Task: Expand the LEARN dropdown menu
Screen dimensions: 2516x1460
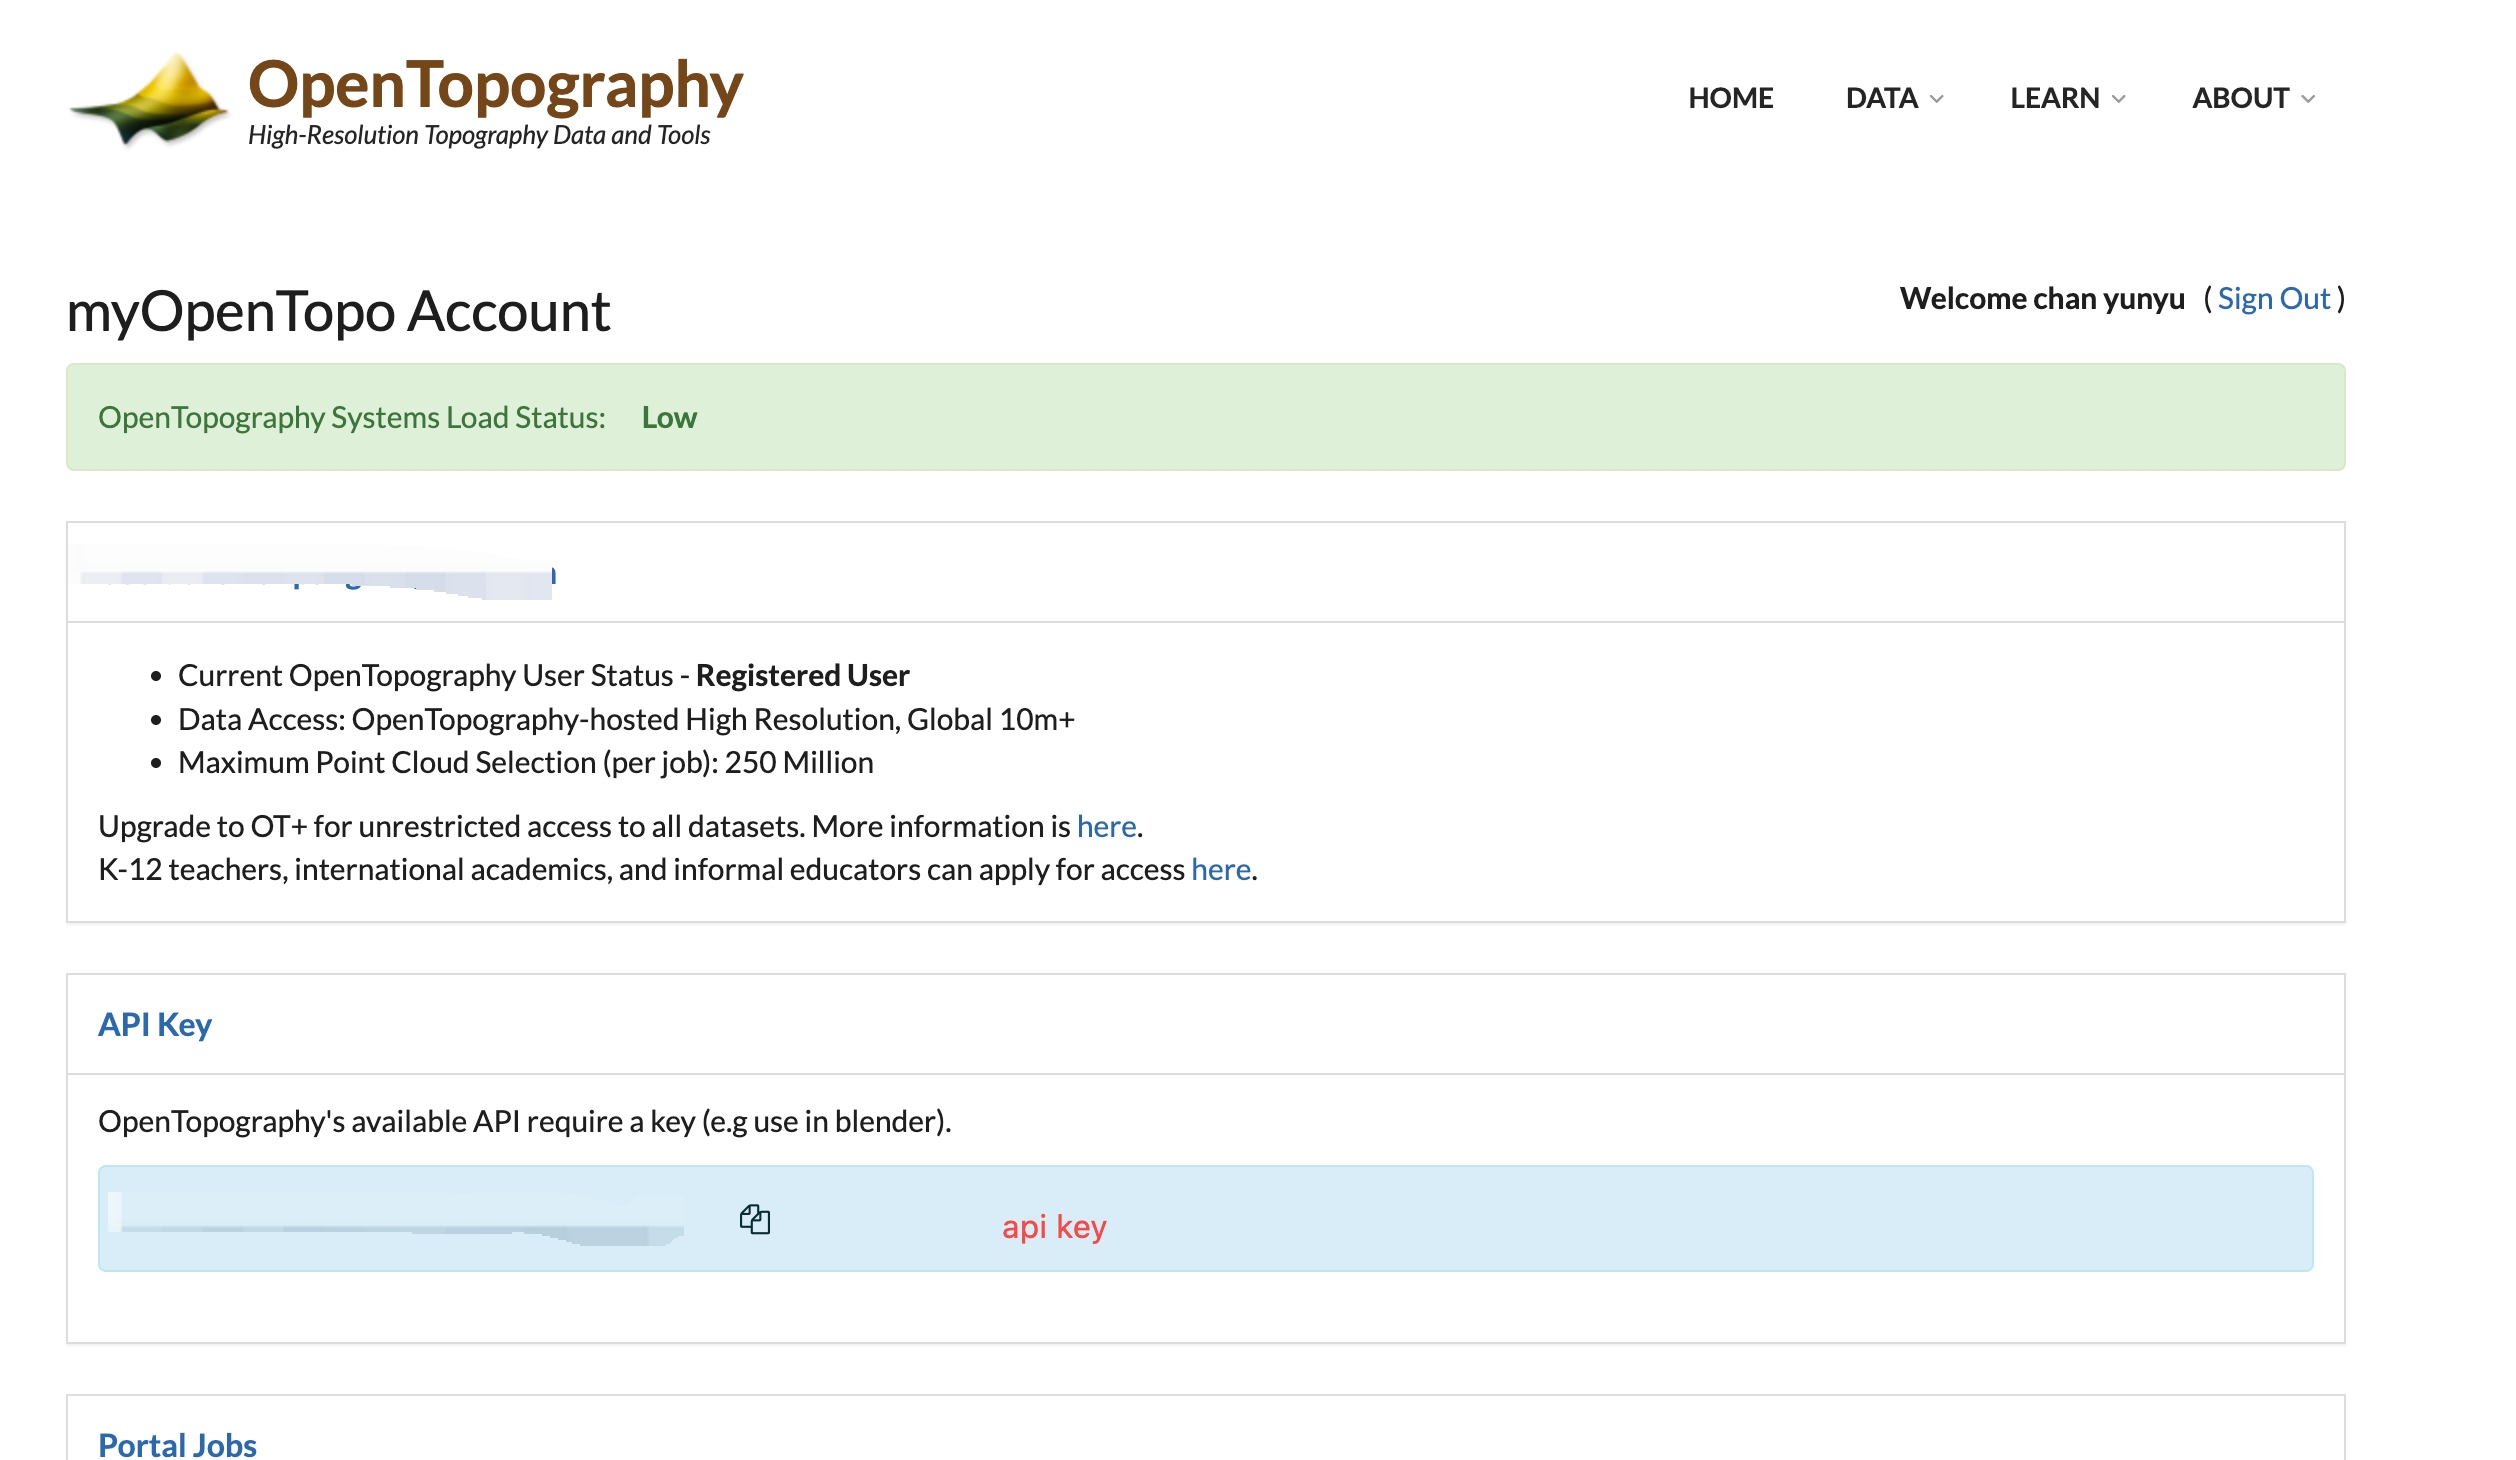Action: pyautogui.click(x=2068, y=98)
